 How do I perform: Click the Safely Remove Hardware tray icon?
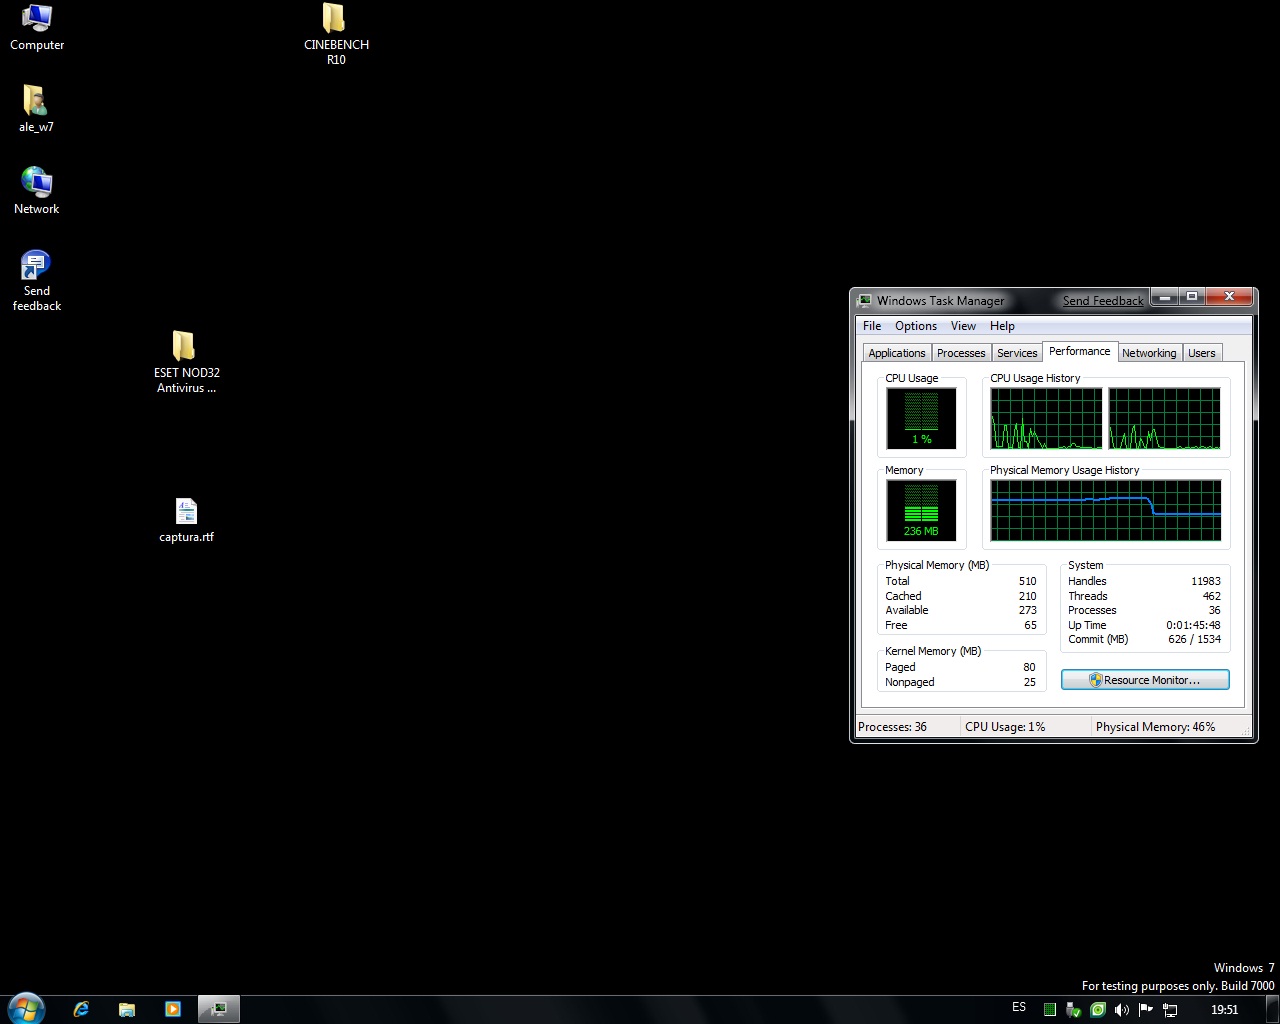coord(1073,1009)
